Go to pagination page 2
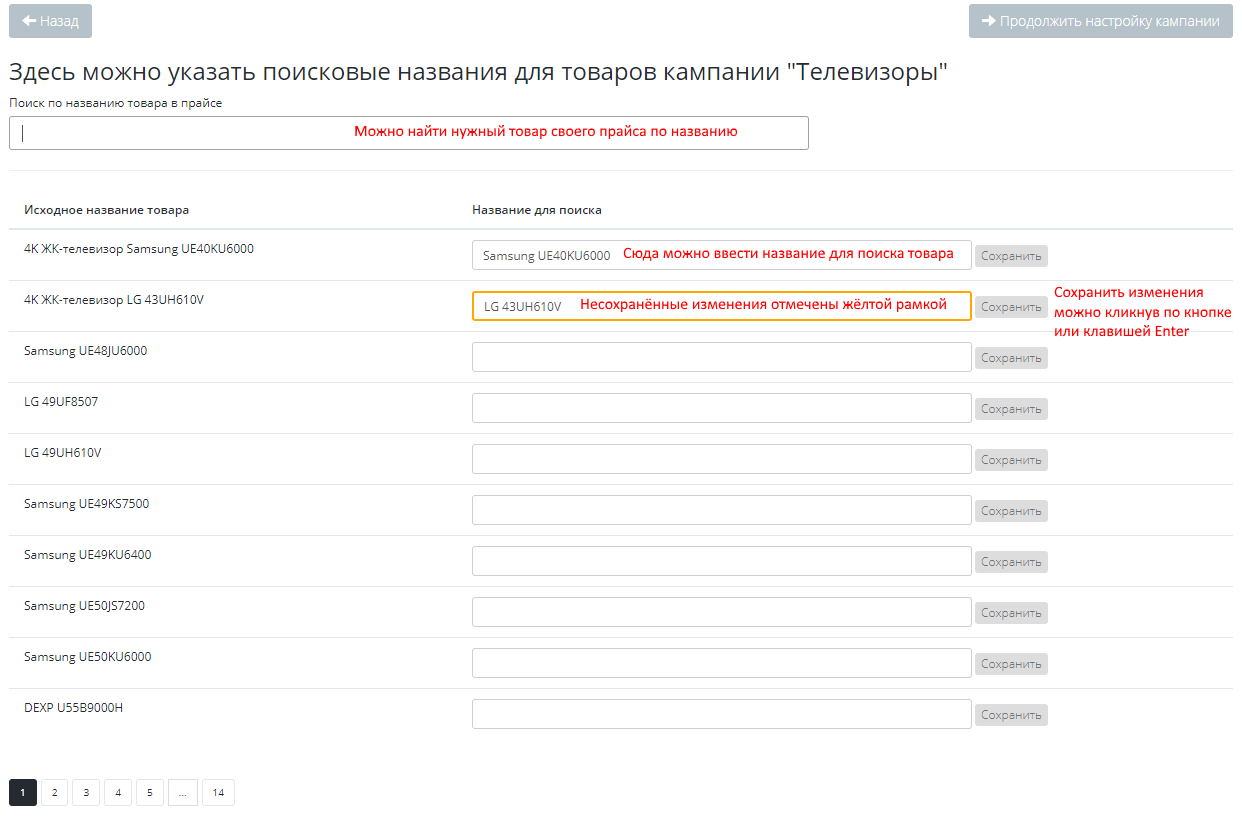The image size is (1242, 826). [54, 793]
